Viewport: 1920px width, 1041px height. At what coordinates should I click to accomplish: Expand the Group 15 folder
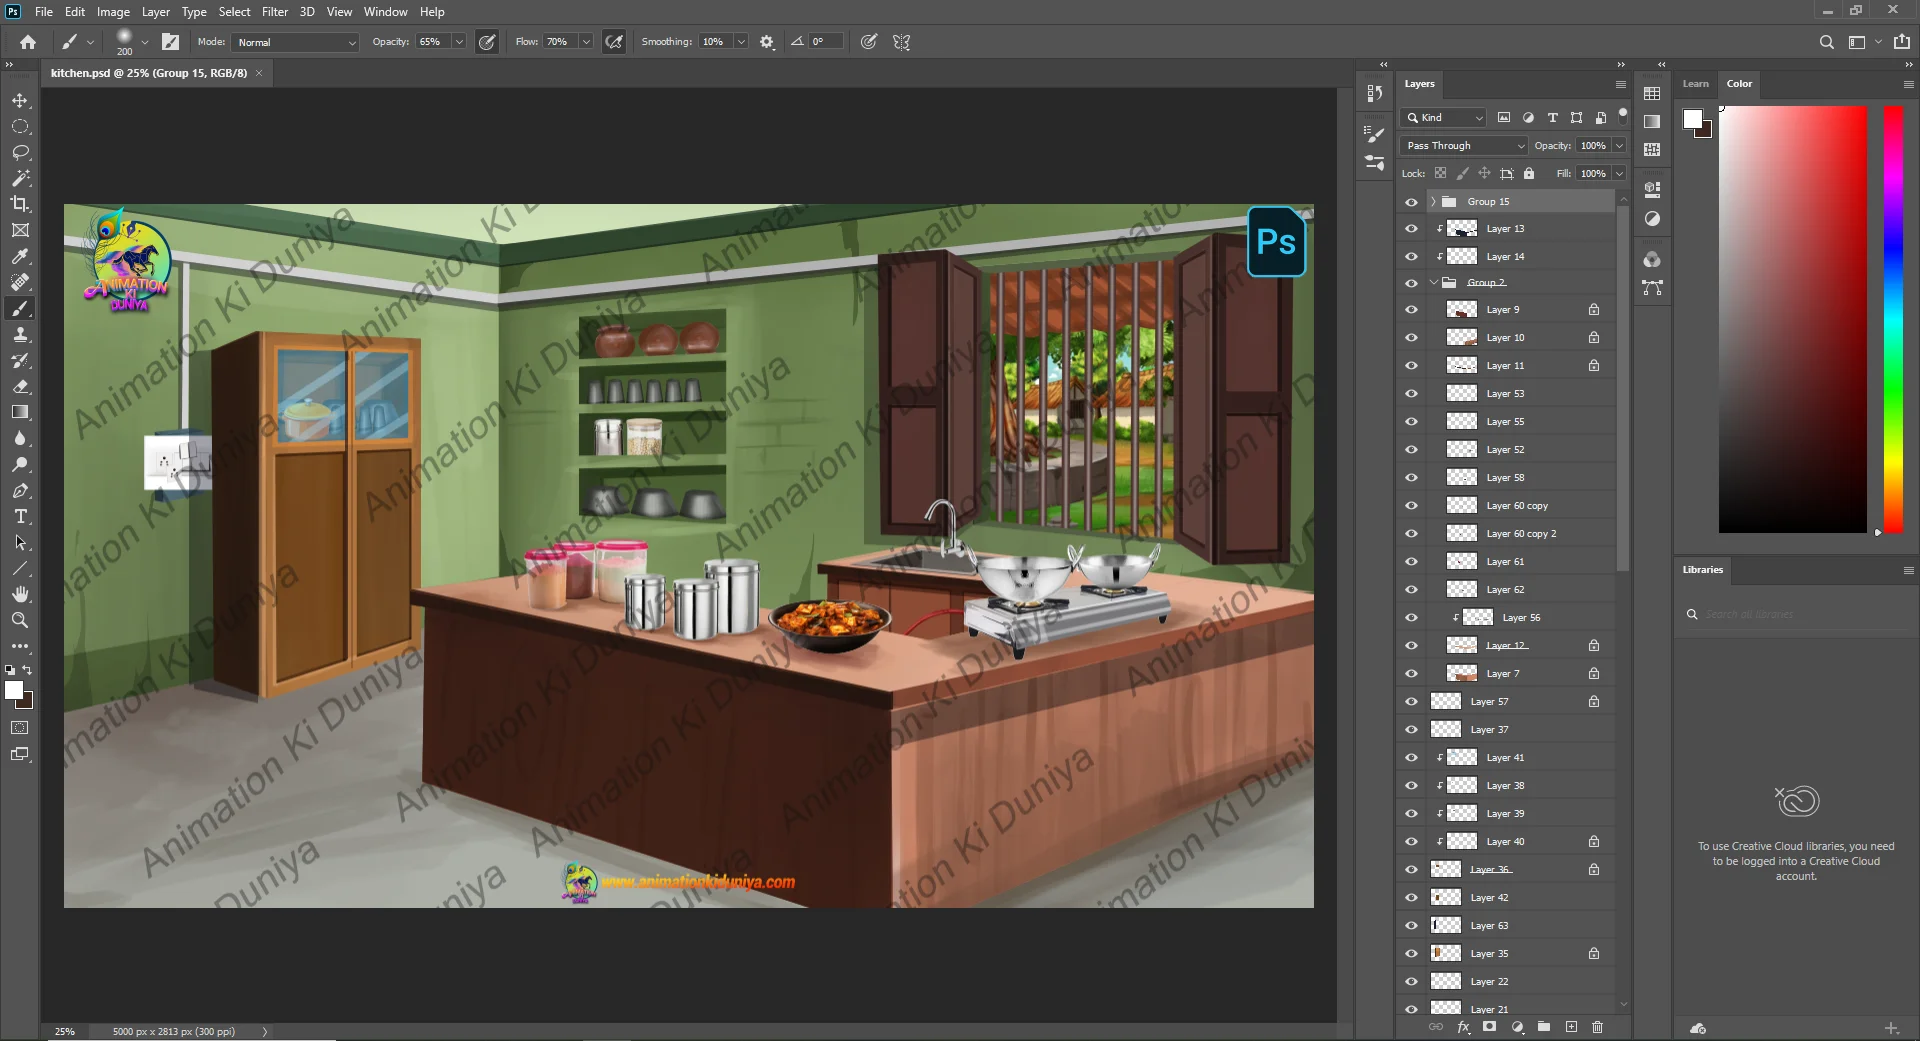pos(1433,202)
